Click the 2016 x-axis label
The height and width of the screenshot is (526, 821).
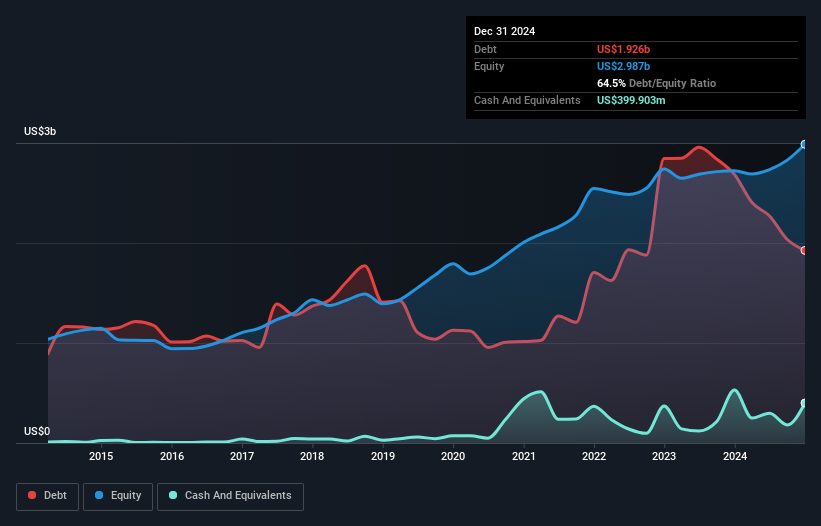tap(172, 456)
